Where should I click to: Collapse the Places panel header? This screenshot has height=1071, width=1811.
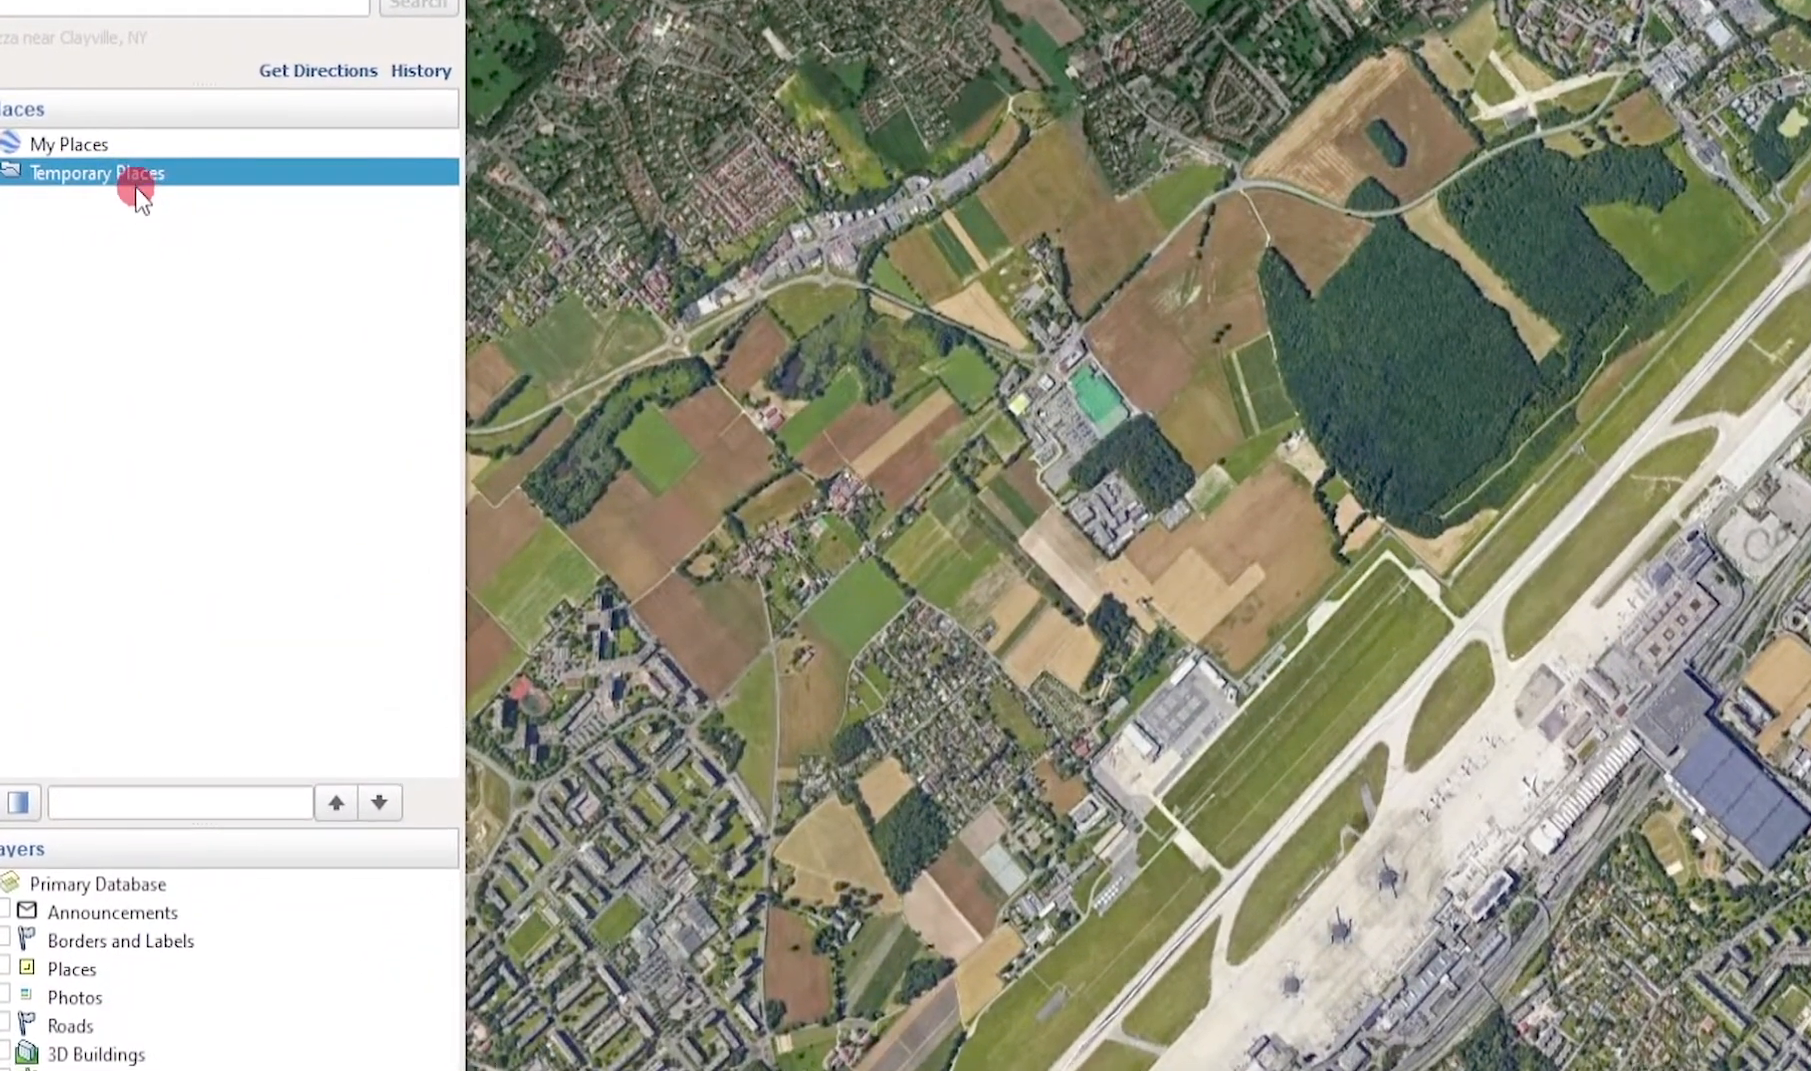[22, 109]
